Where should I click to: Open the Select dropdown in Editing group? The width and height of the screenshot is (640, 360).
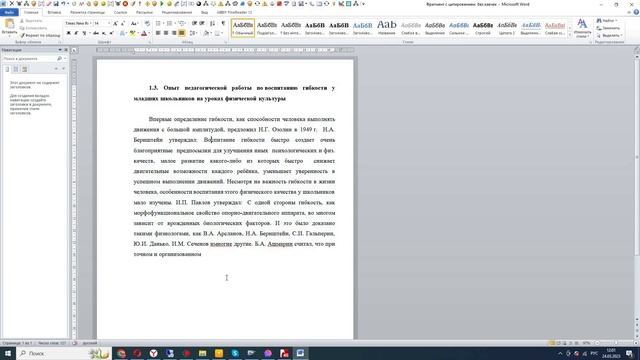tap(610, 36)
